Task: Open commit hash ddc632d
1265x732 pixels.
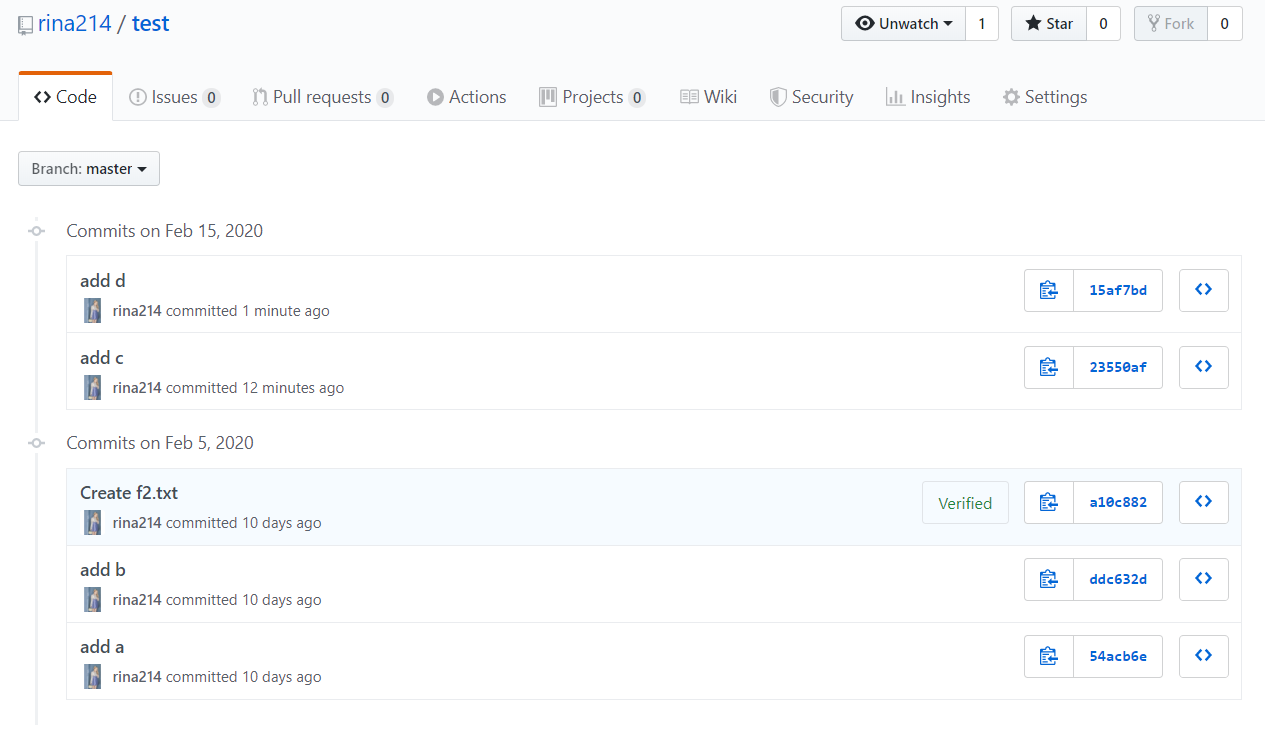Action: 1118,579
